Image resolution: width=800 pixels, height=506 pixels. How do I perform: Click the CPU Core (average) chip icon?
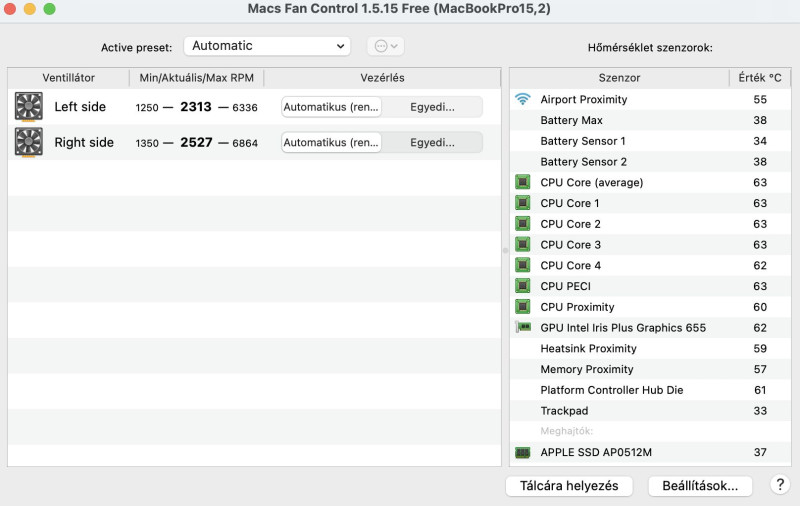click(522, 182)
